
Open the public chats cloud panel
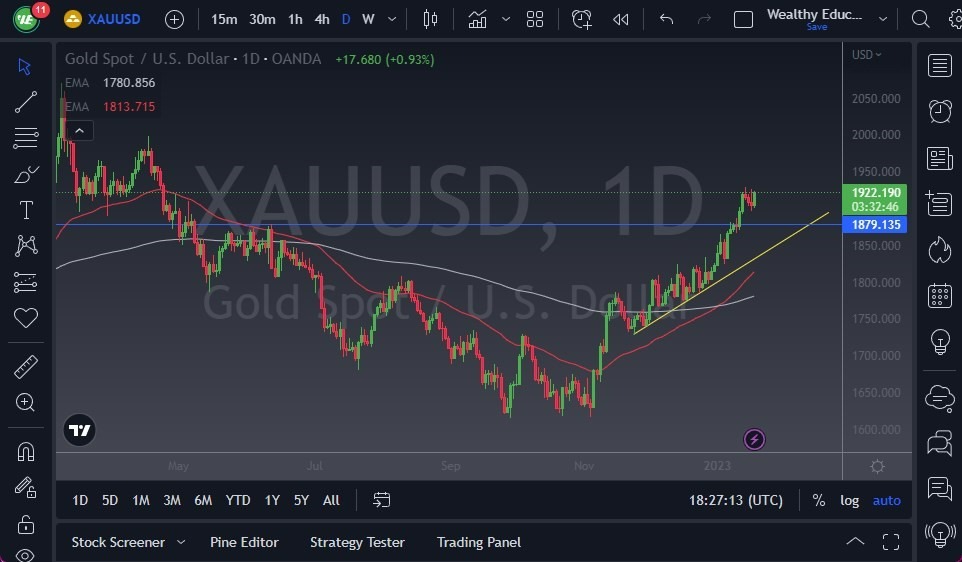point(939,398)
